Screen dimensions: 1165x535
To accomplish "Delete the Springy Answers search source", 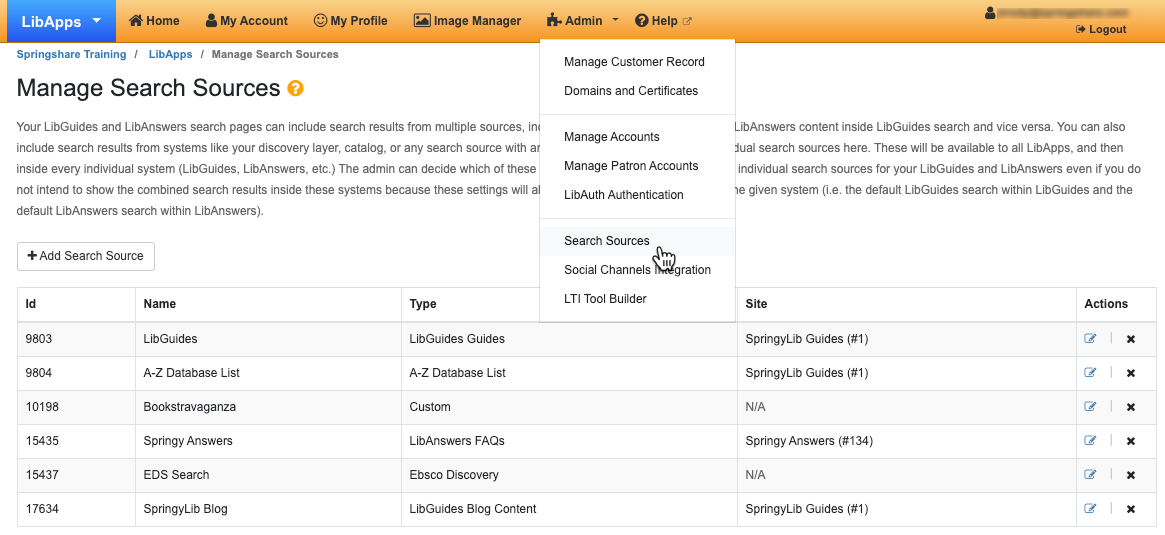I will [1131, 441].
